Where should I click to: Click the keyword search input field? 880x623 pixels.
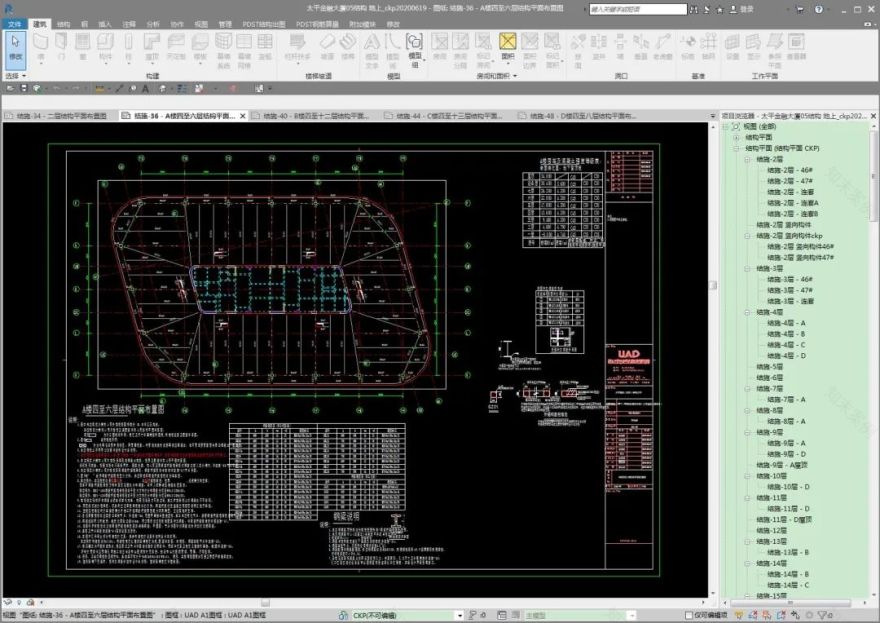636,9
